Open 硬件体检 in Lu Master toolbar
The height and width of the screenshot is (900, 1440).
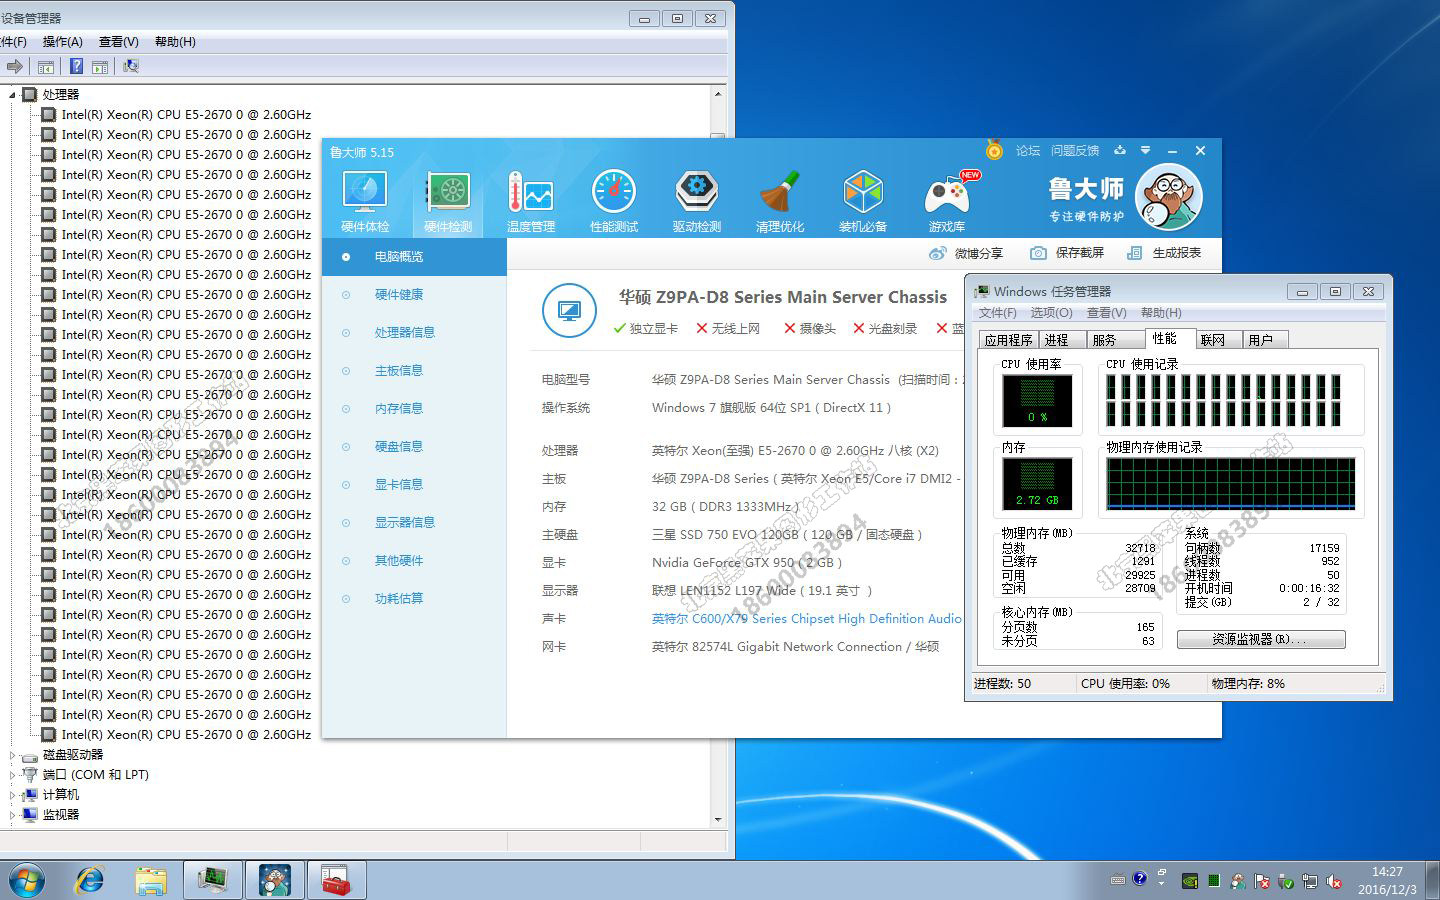(x=365, y=201)
